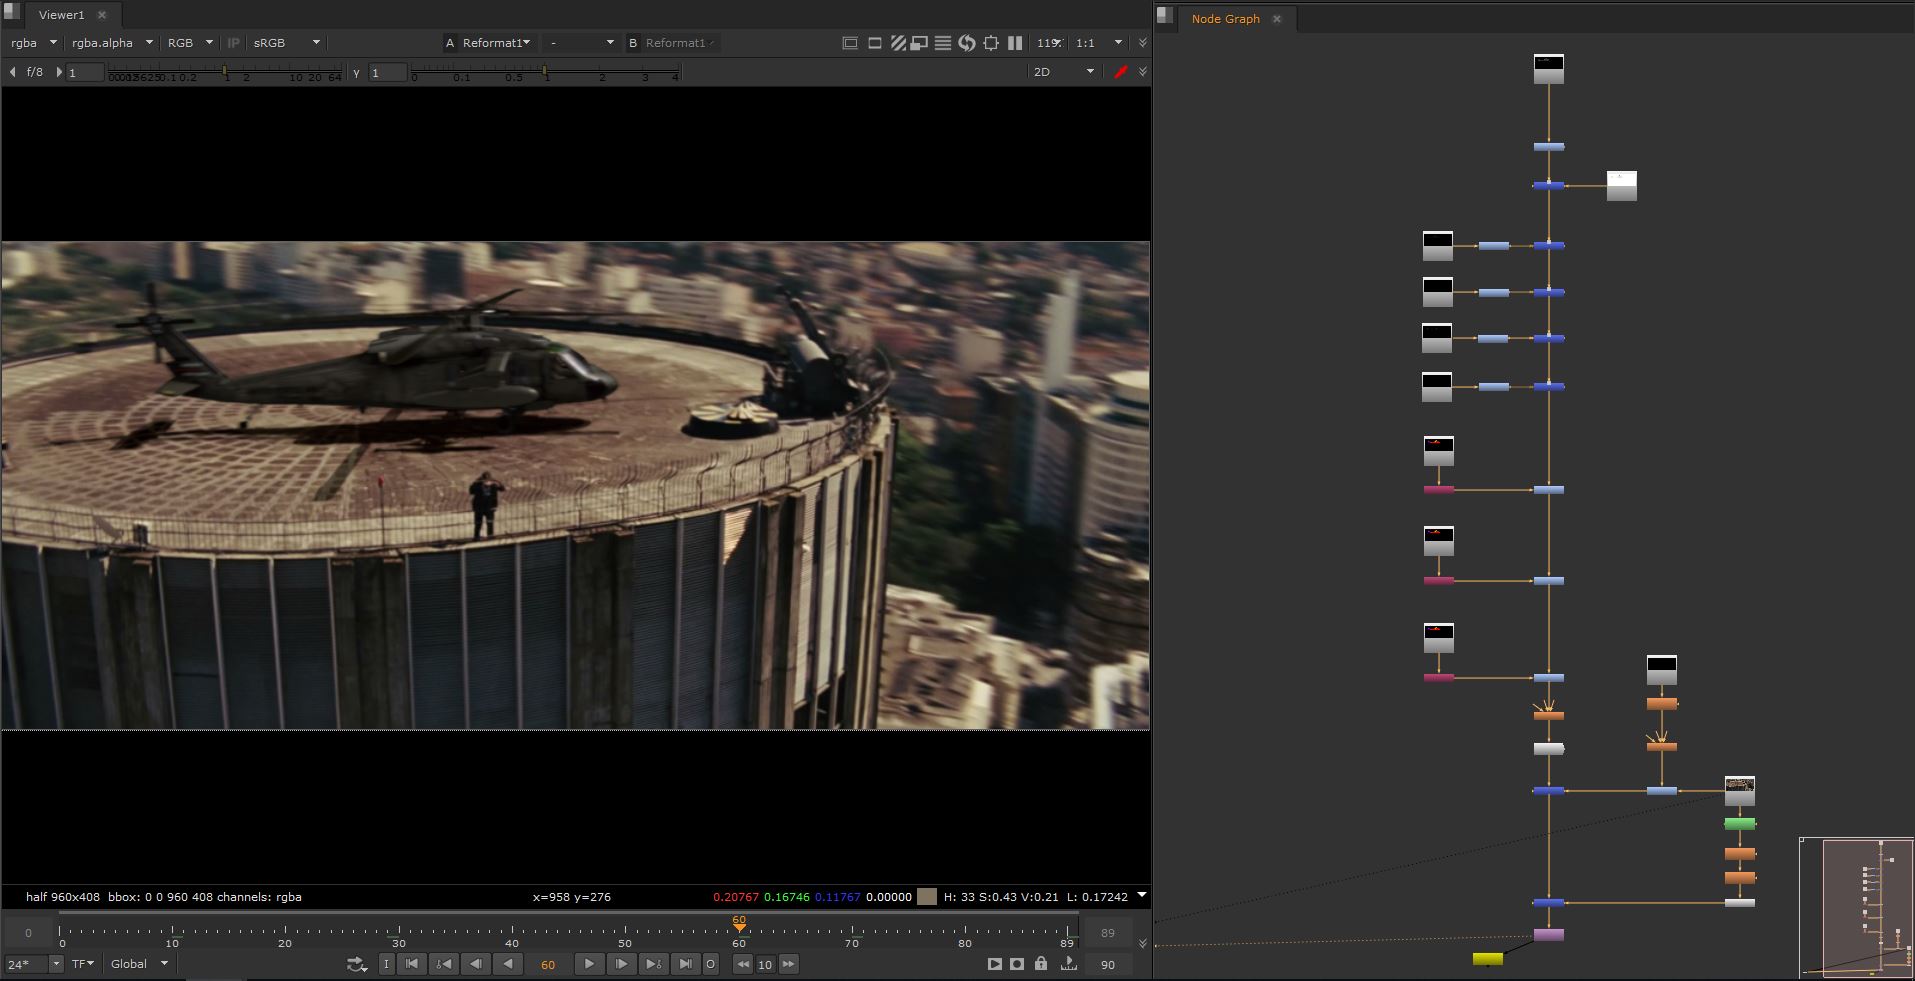The height and width of the screenshot is (981, 1915).
Task: Click the viewer capture camera icon
Action: pos(1017,964)
